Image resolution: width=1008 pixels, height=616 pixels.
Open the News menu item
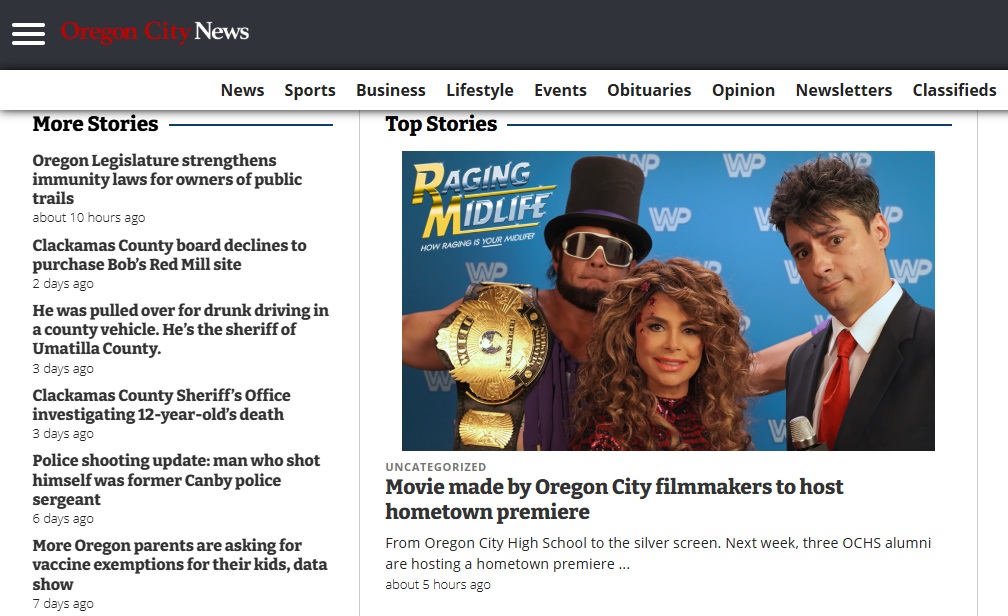242,90
